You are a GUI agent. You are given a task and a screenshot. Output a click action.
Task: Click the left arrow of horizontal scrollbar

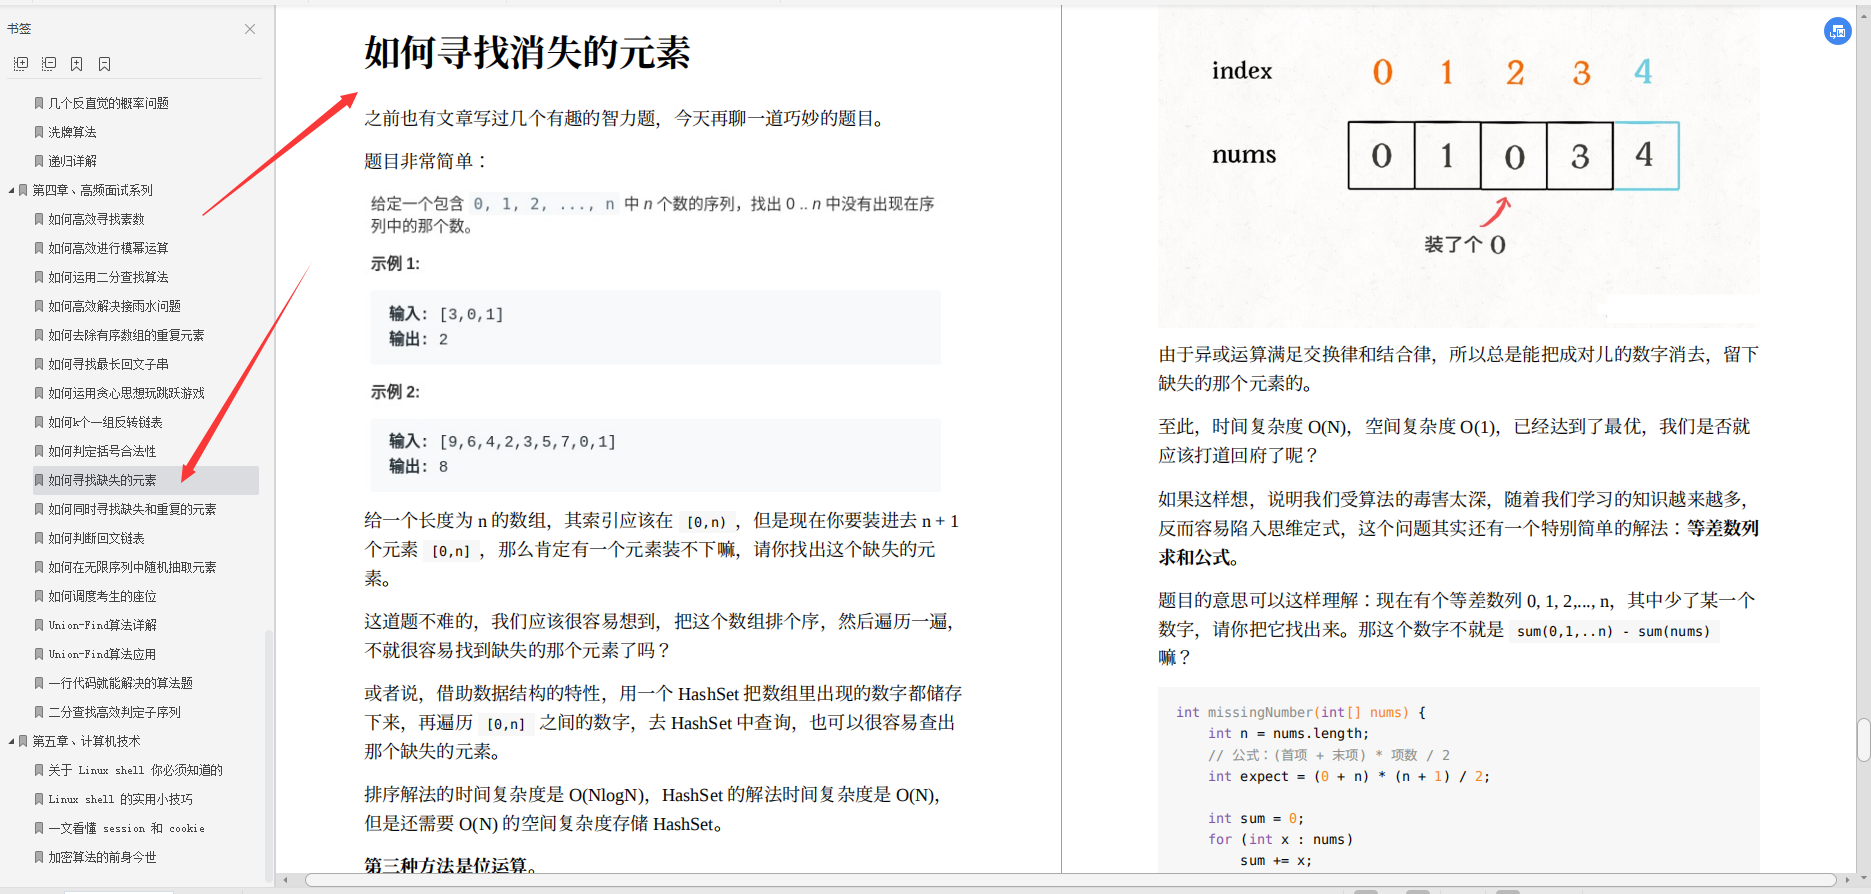click(x=286, y=880)
